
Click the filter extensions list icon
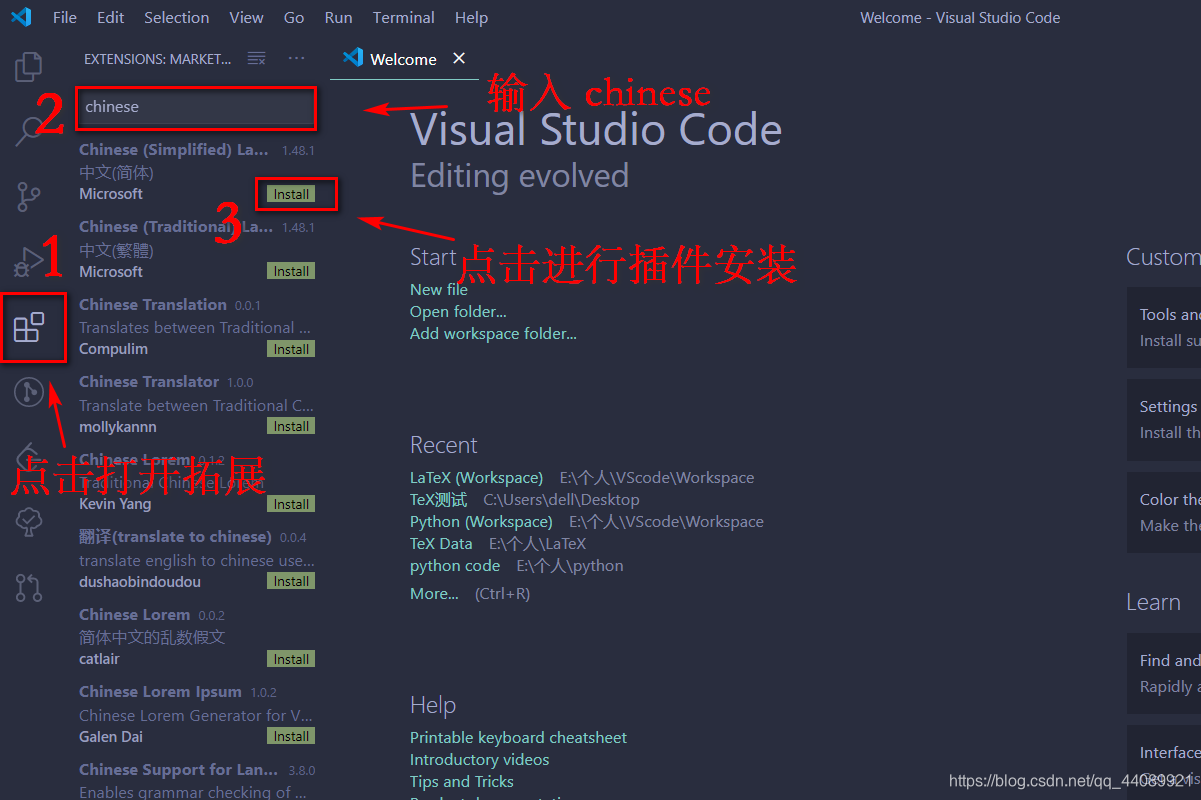point(257,59)
